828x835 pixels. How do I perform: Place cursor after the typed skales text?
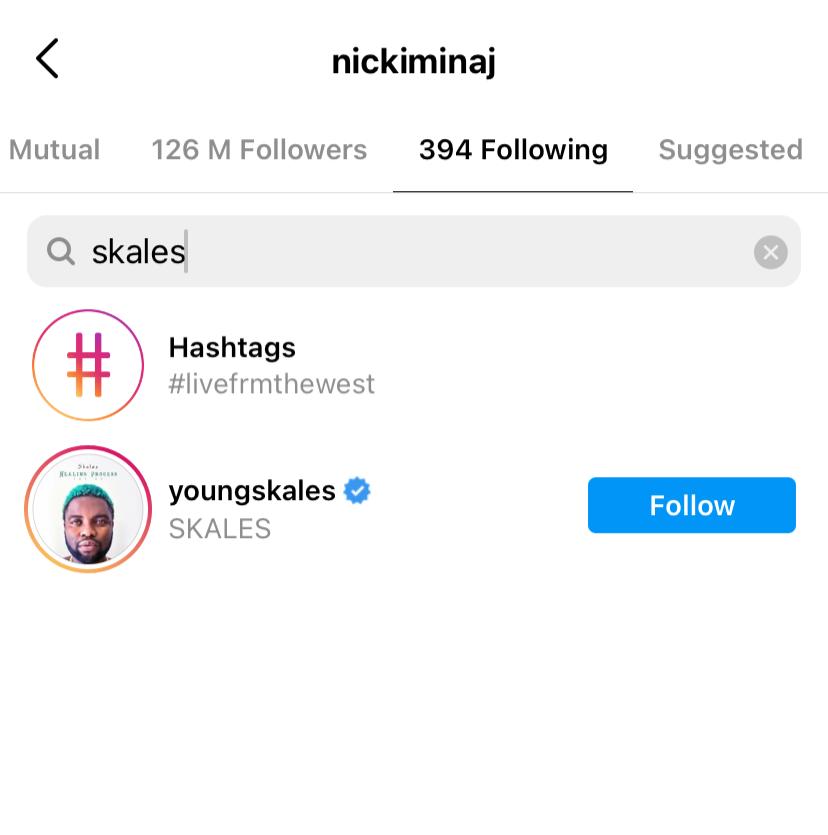(187, 251)
